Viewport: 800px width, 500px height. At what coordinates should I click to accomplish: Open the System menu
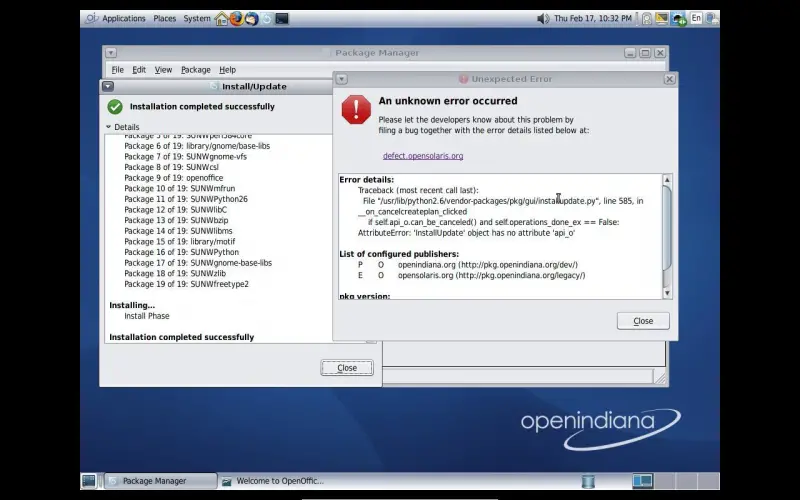pos(197,18)
